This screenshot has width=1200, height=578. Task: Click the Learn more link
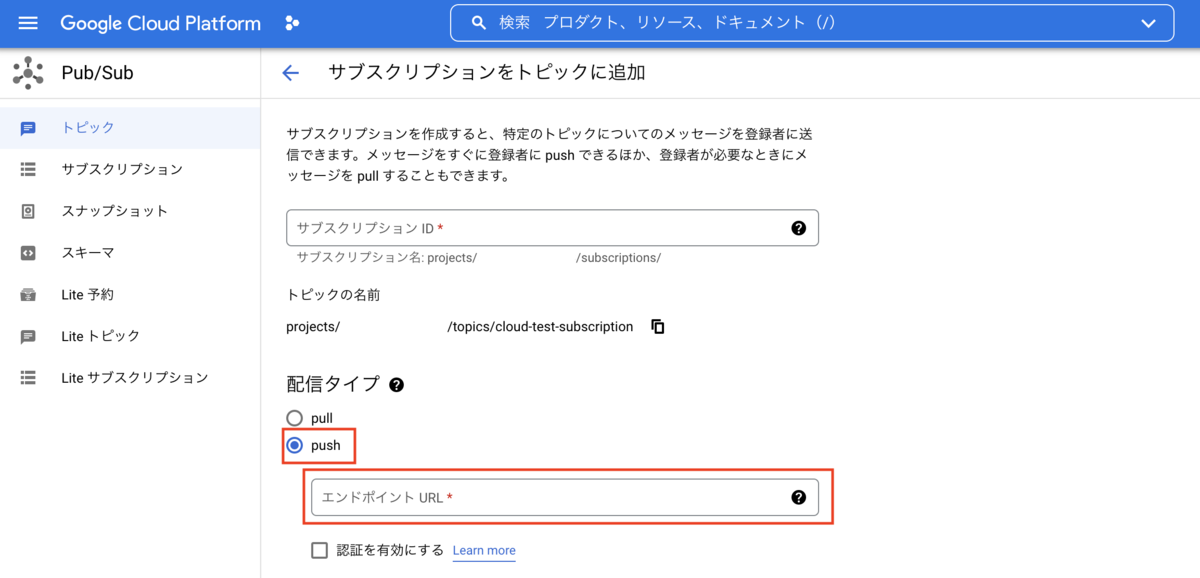[x=484, y=550]
